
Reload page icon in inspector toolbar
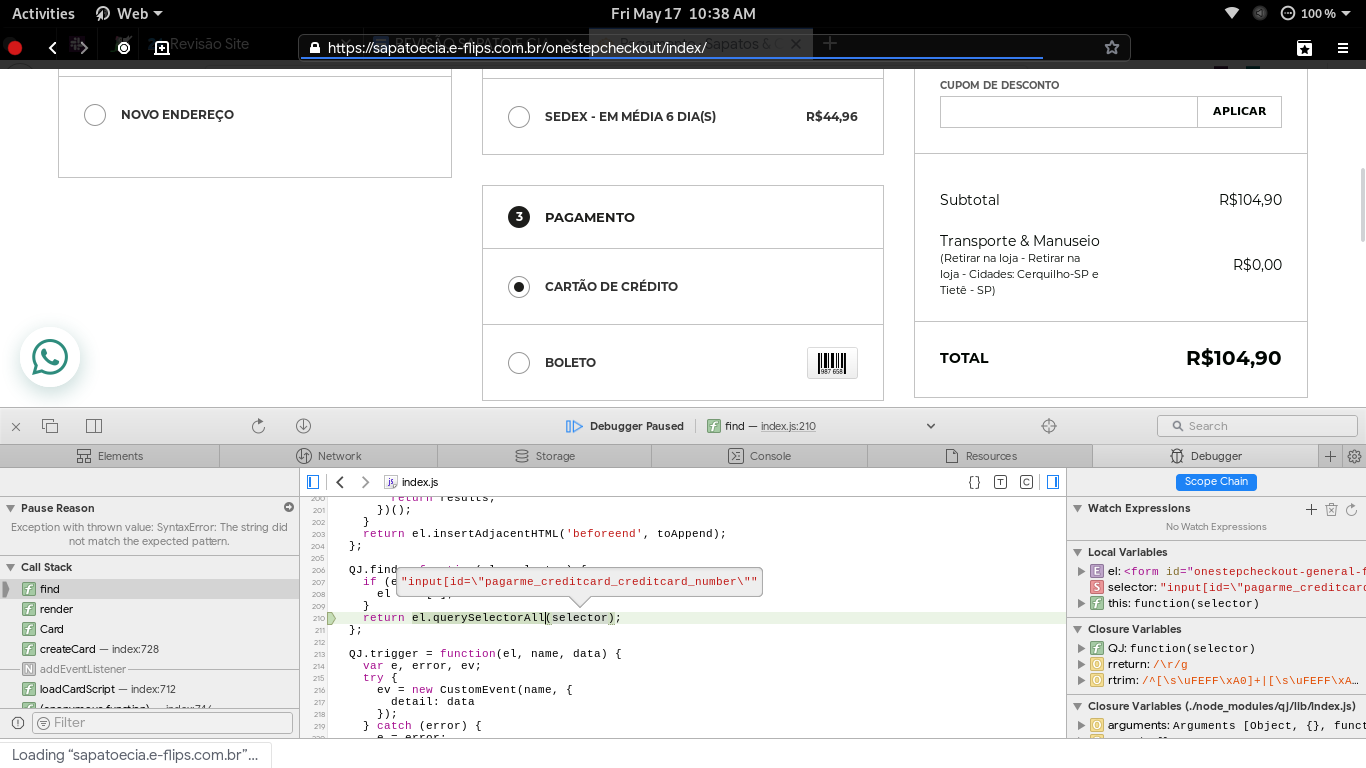pos(258,426)
